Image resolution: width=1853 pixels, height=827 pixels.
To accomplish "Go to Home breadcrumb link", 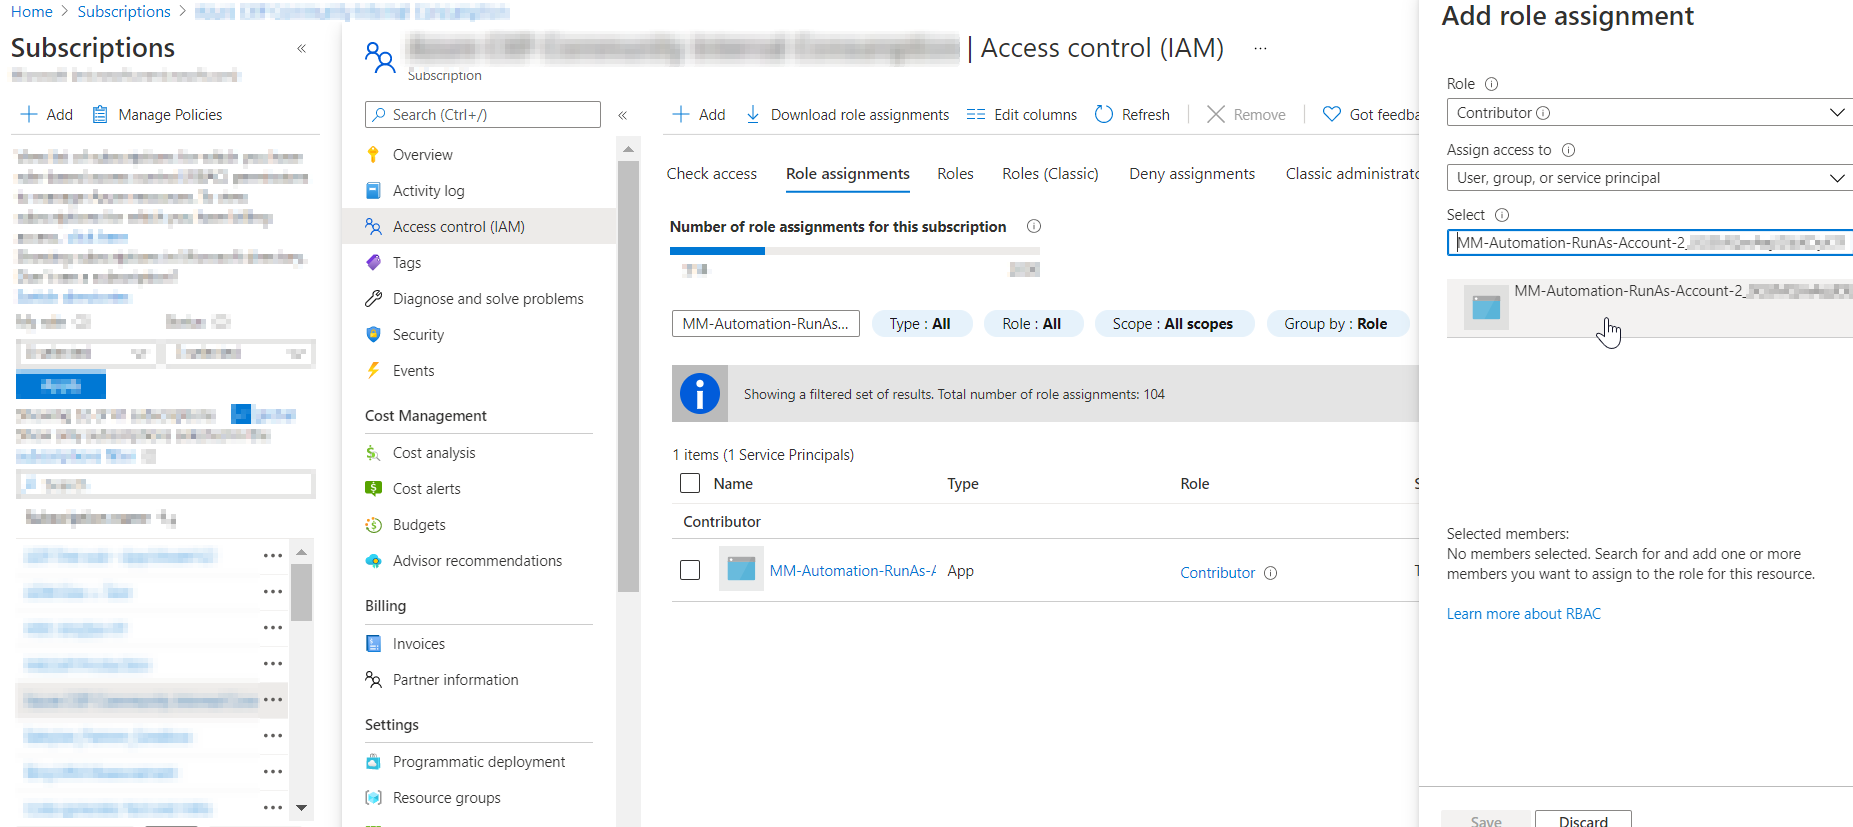I will [32, 12].
